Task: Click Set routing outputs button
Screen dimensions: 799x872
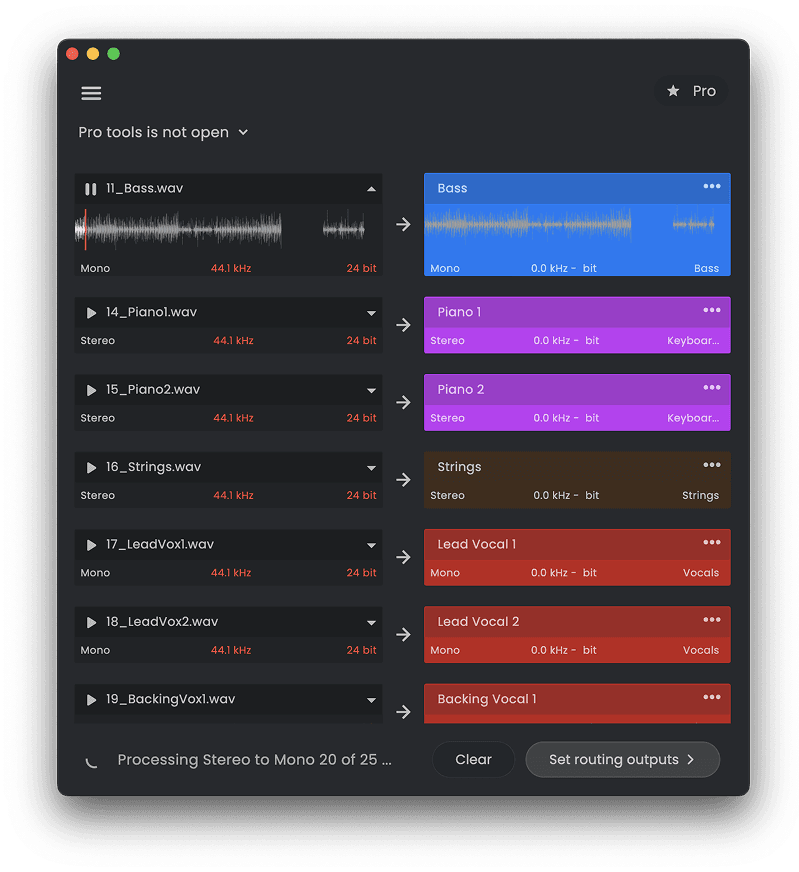Action: point(622,760)
